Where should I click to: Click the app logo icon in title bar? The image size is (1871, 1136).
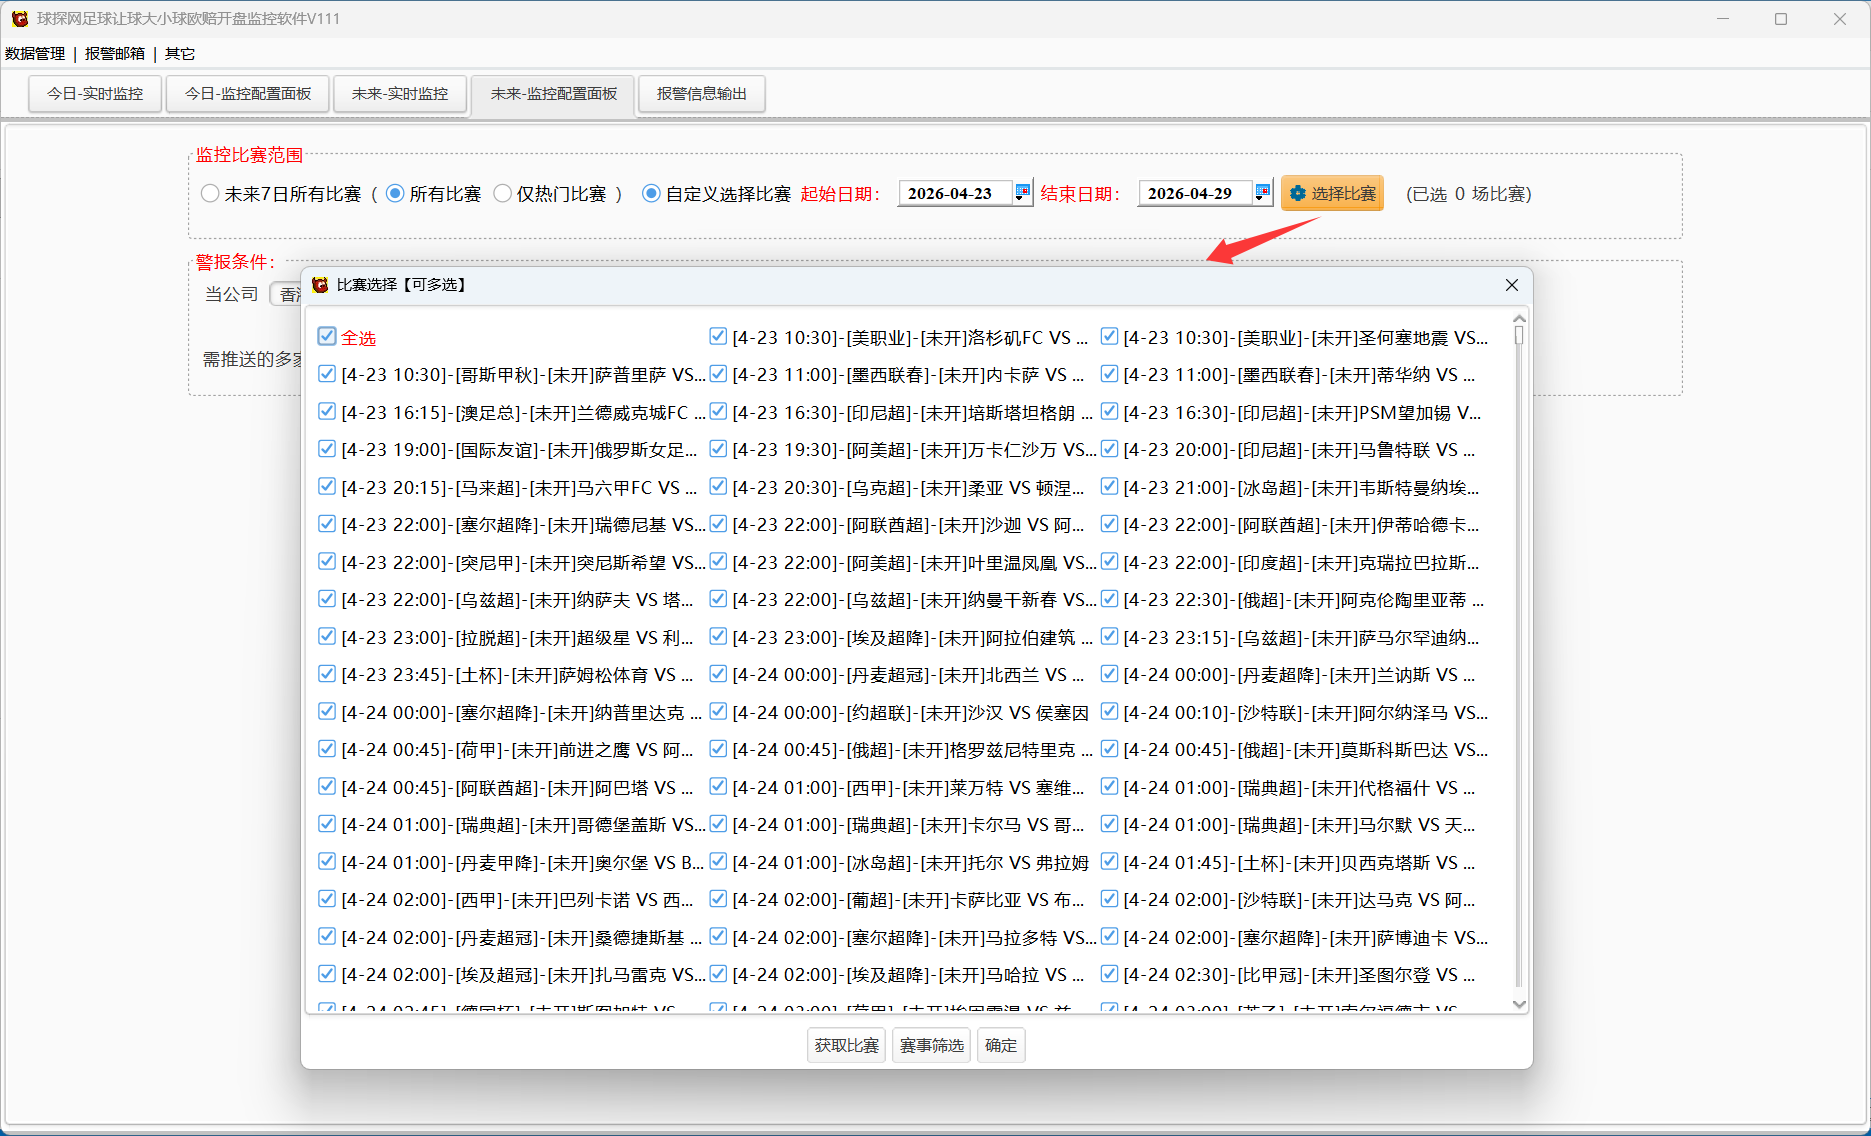click(19, 19)
